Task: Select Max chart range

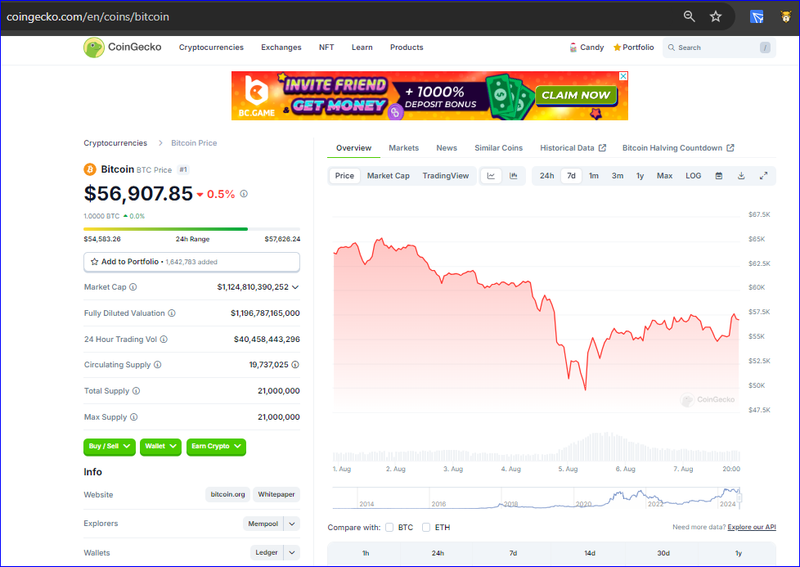Action: 664,176
